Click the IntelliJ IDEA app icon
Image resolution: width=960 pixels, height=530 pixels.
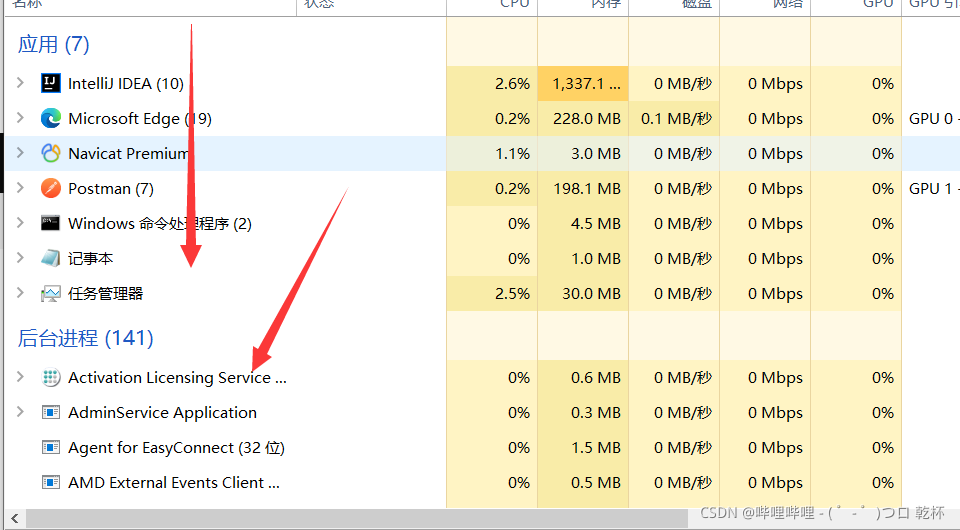tap(50, 83)
